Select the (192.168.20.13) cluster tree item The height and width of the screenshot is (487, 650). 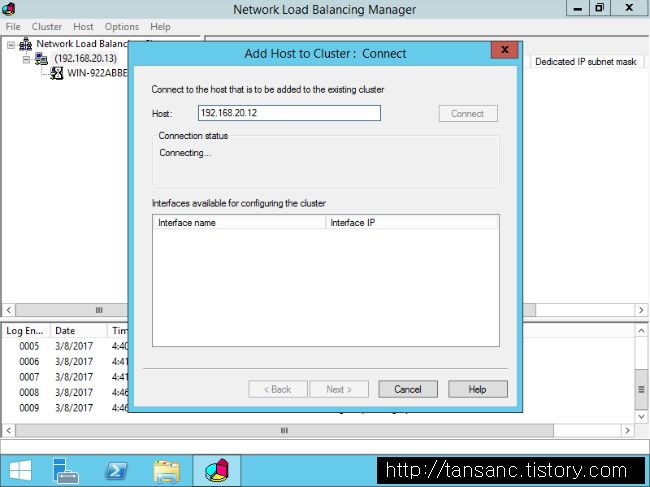86,58
